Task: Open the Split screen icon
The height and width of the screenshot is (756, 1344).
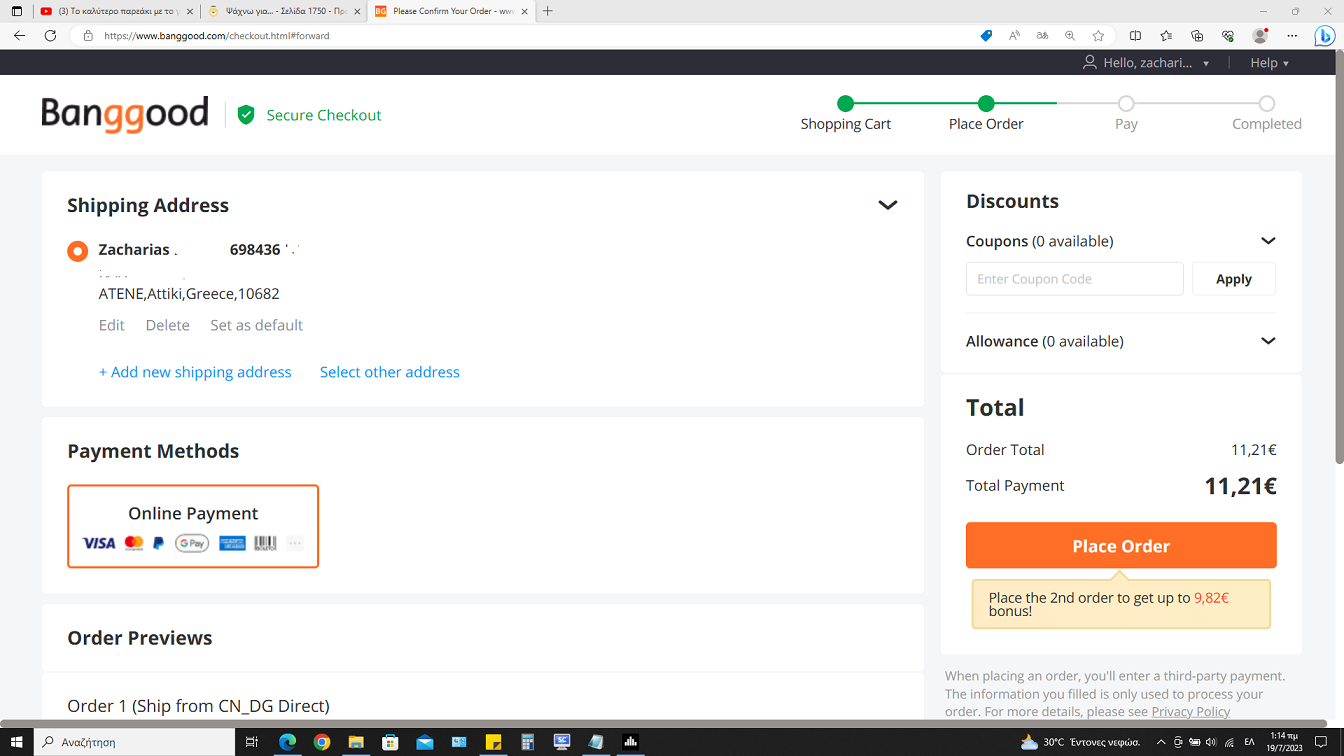Action: 1135,35
